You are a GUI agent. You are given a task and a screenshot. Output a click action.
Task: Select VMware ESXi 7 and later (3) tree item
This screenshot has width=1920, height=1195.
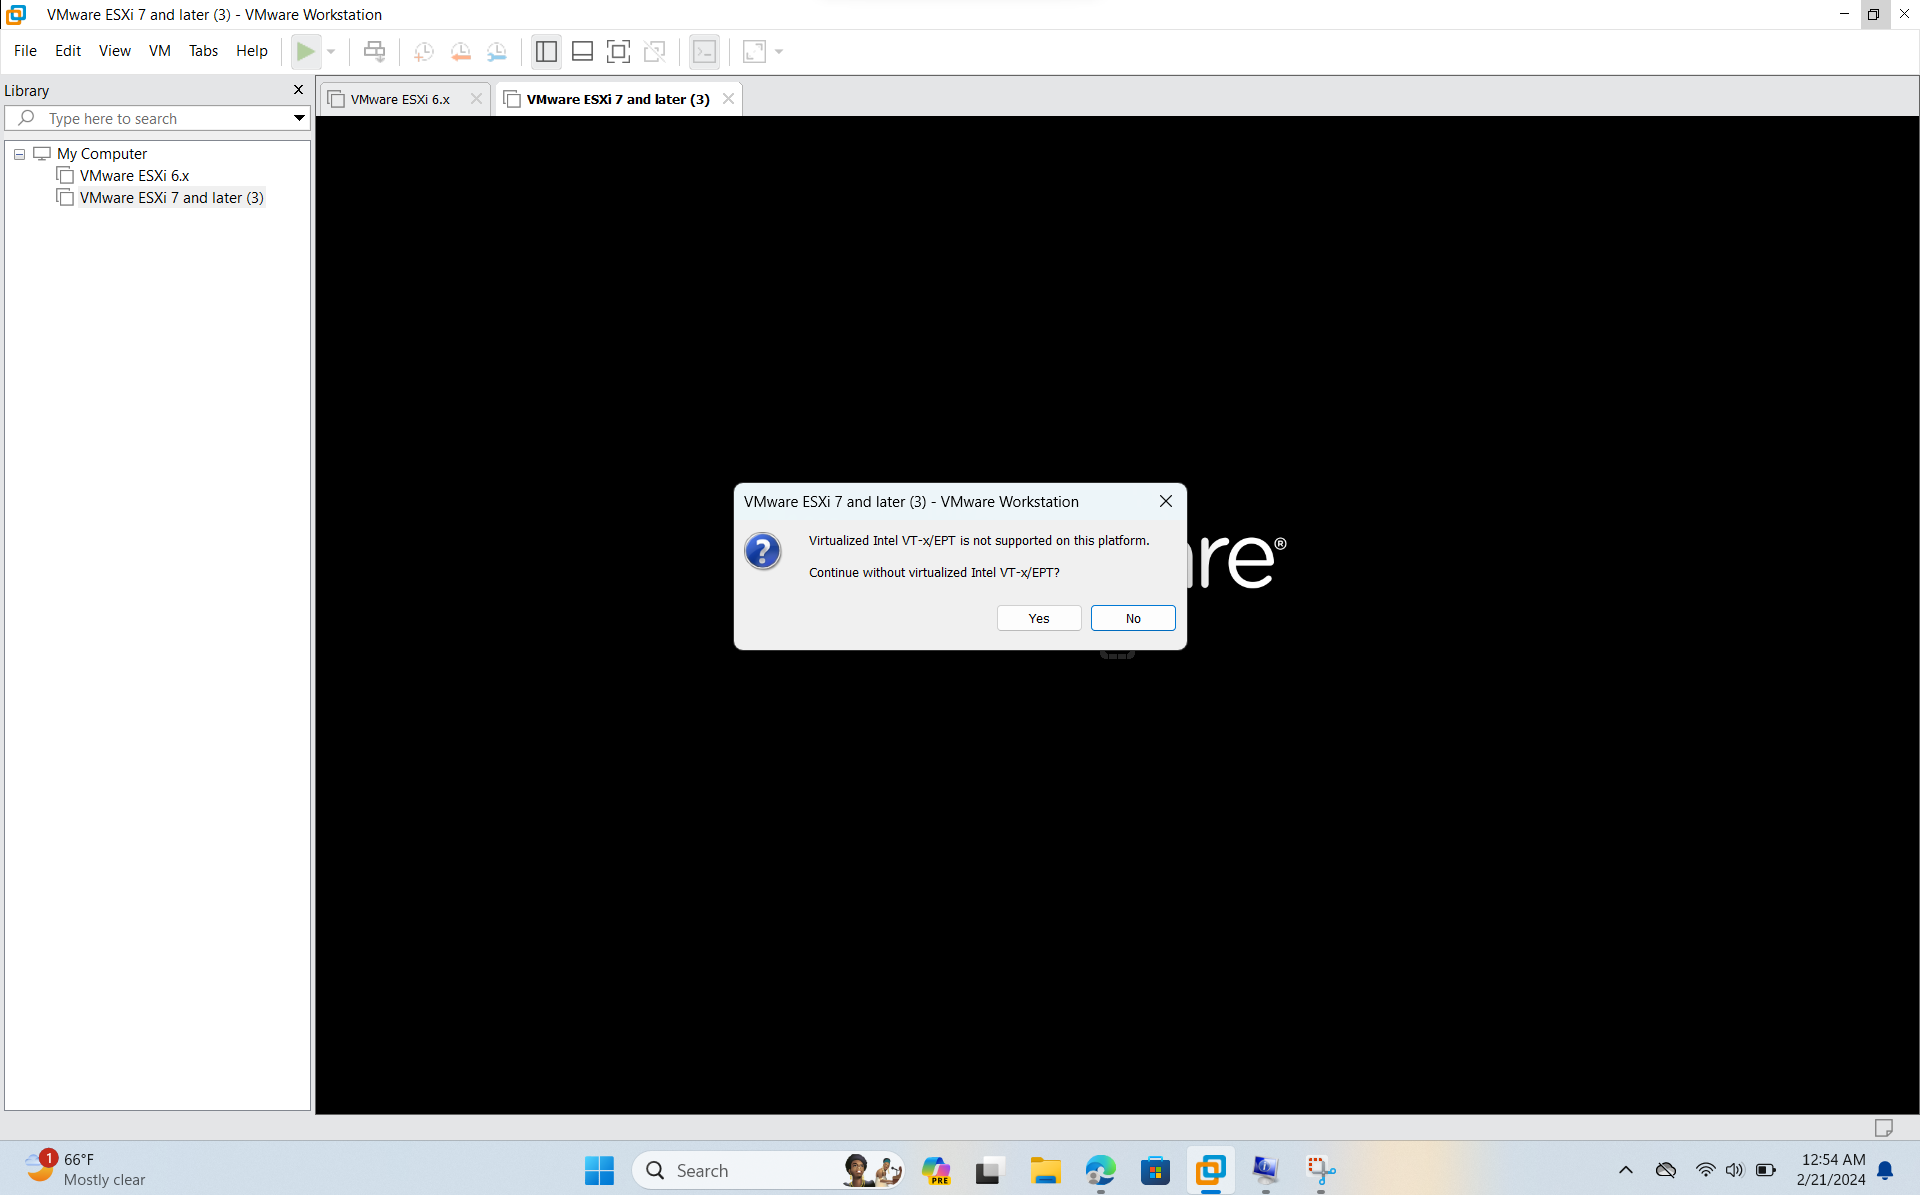pyautogui.click(x=172, y=198)
